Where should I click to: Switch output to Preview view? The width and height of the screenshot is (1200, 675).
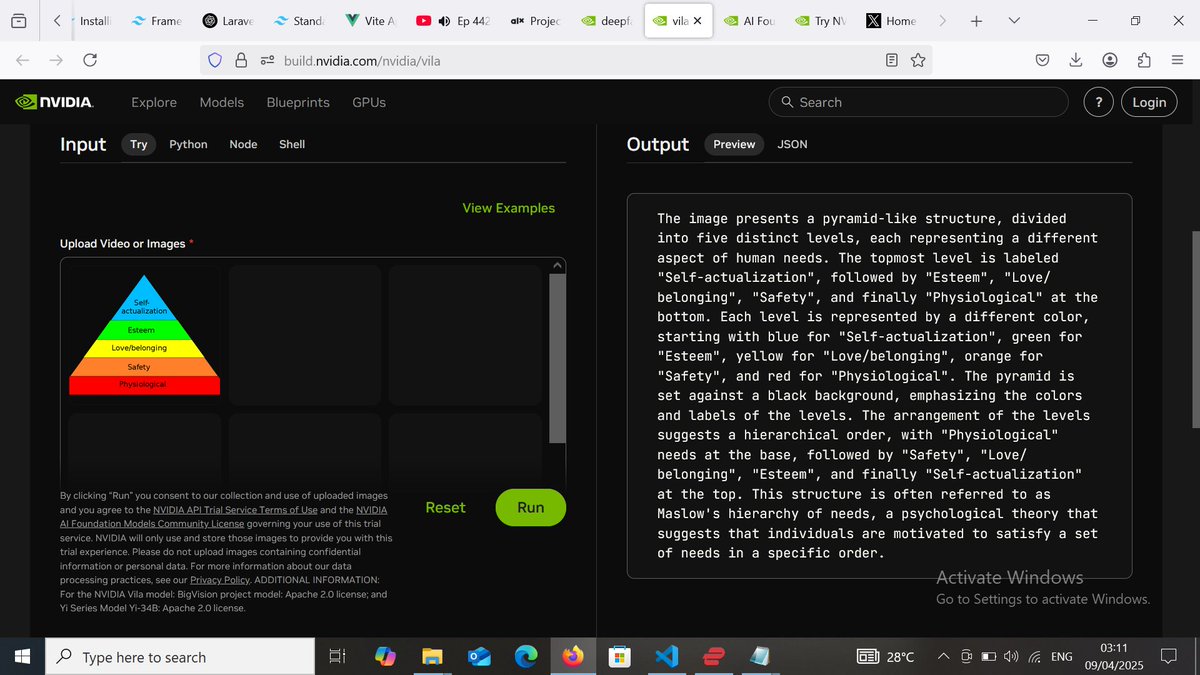pyautogui.click(x=734, y=144)
